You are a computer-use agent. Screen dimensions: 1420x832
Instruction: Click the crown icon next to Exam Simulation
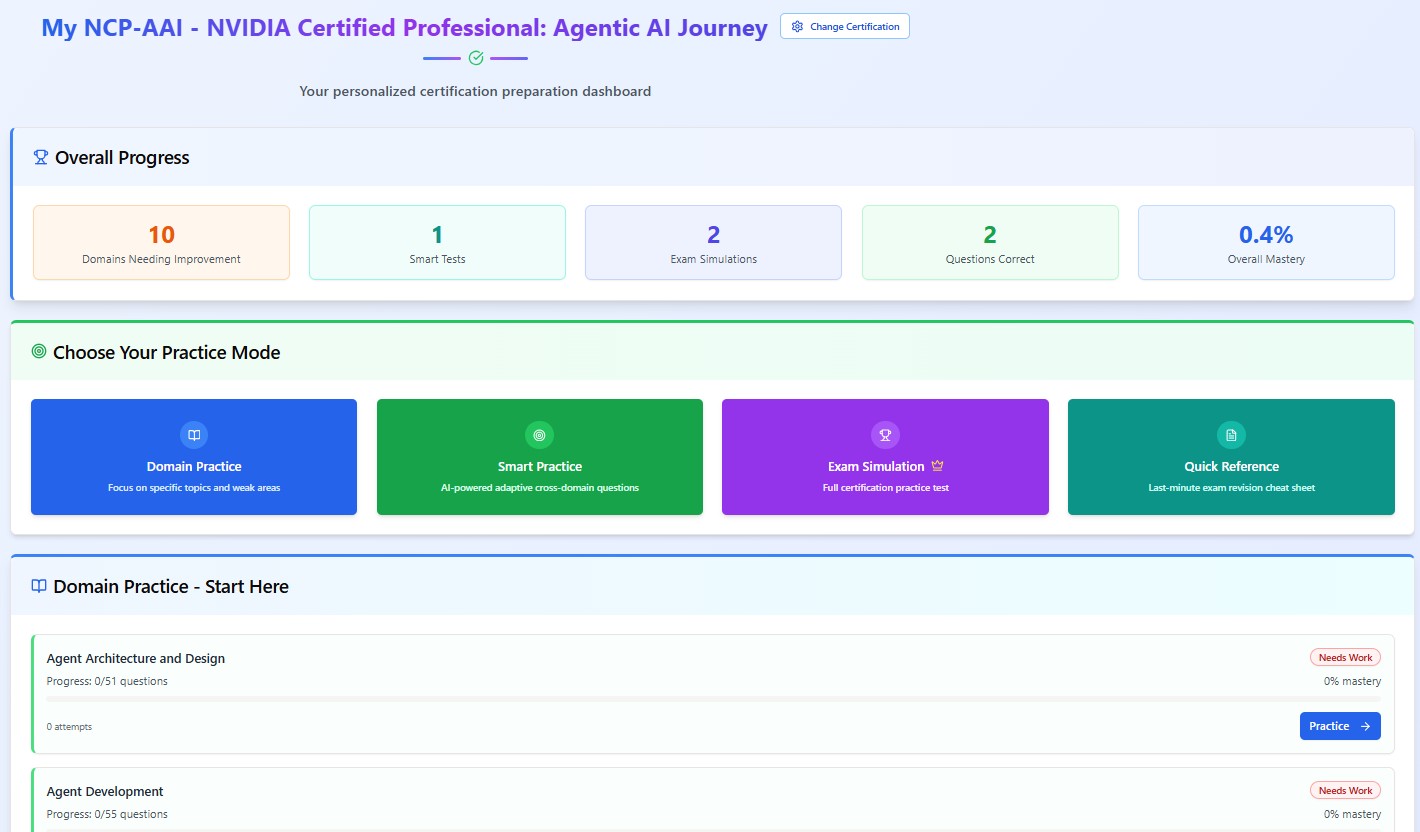[x=937, y=464]
